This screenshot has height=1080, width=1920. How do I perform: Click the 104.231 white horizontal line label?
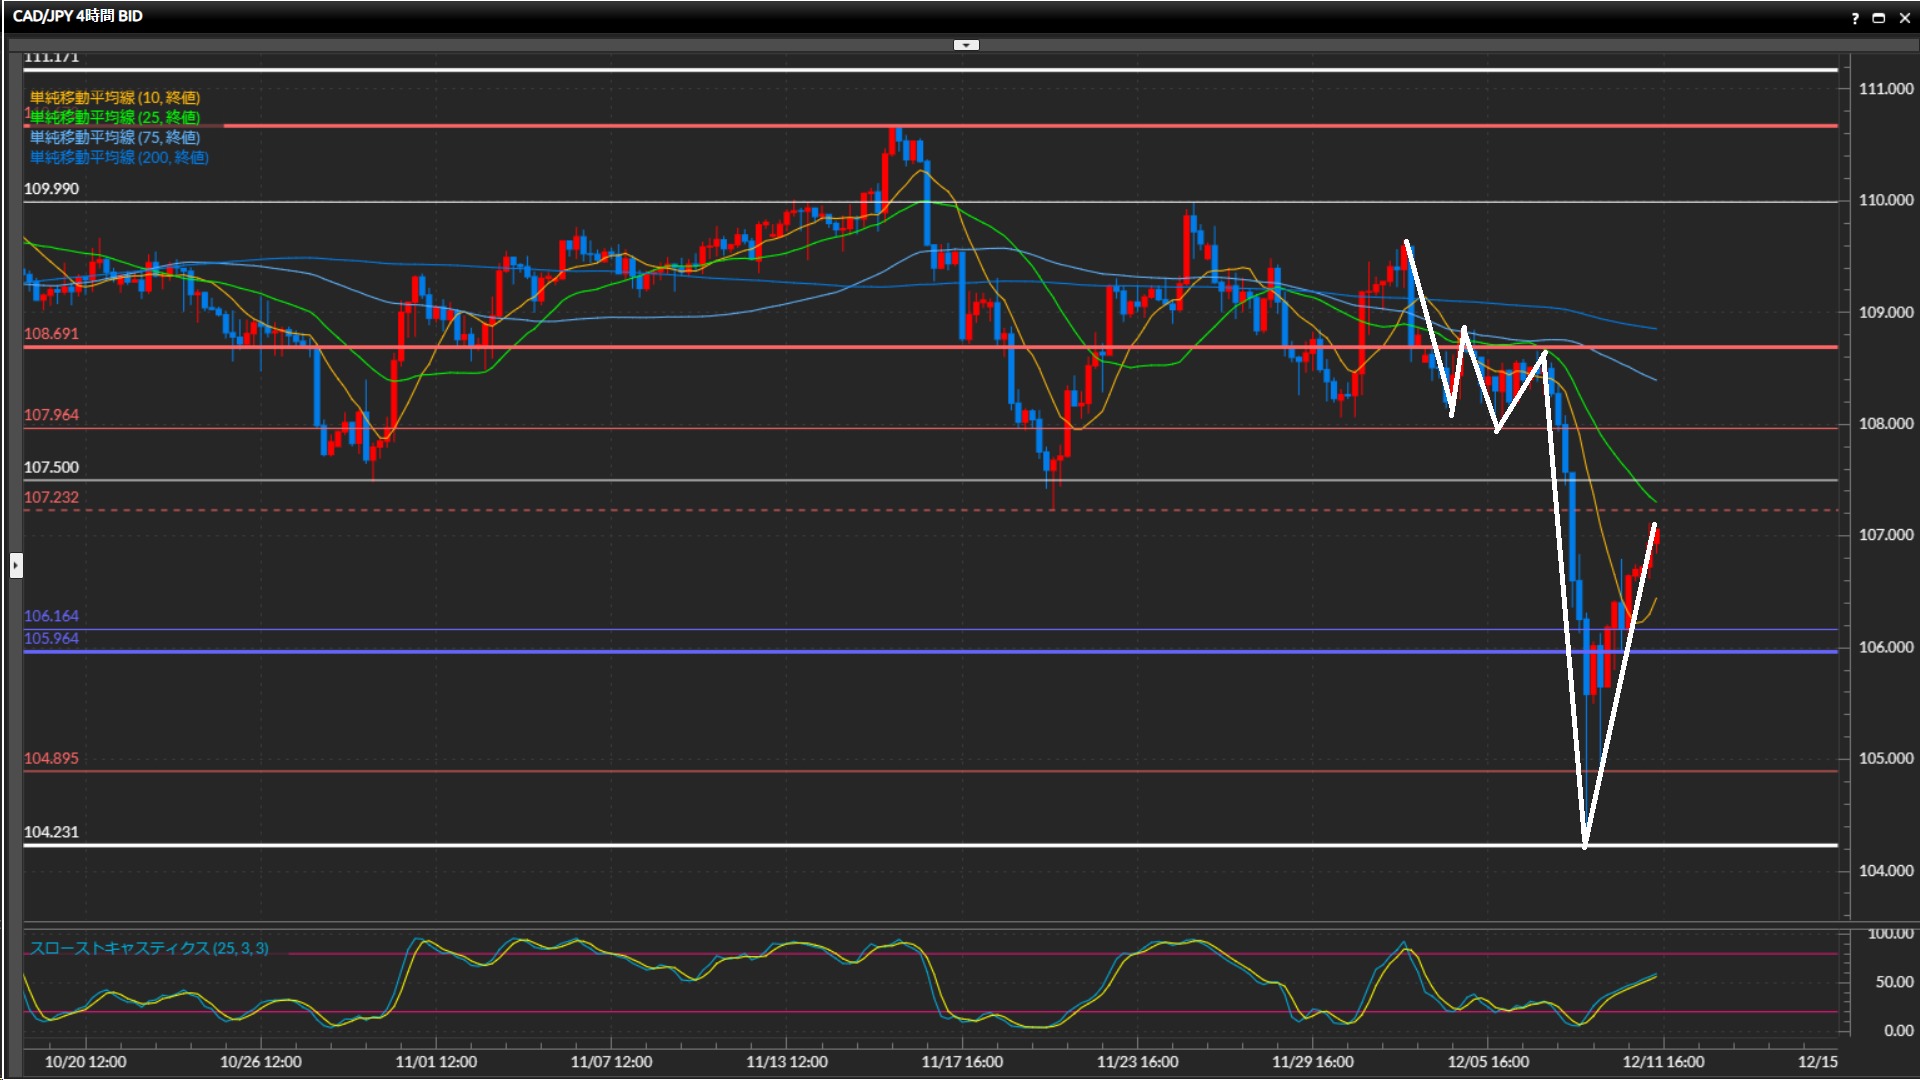click(x=51, y=832)
